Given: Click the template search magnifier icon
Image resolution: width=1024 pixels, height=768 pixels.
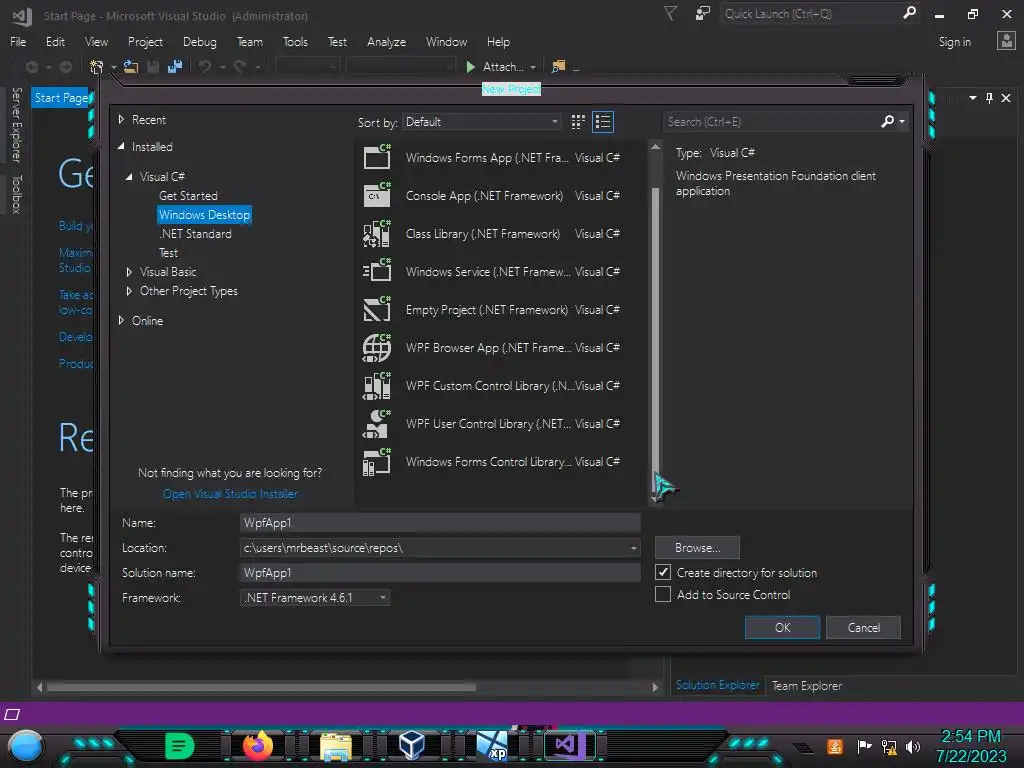Looking at the screenshot, I should (888, 121).
